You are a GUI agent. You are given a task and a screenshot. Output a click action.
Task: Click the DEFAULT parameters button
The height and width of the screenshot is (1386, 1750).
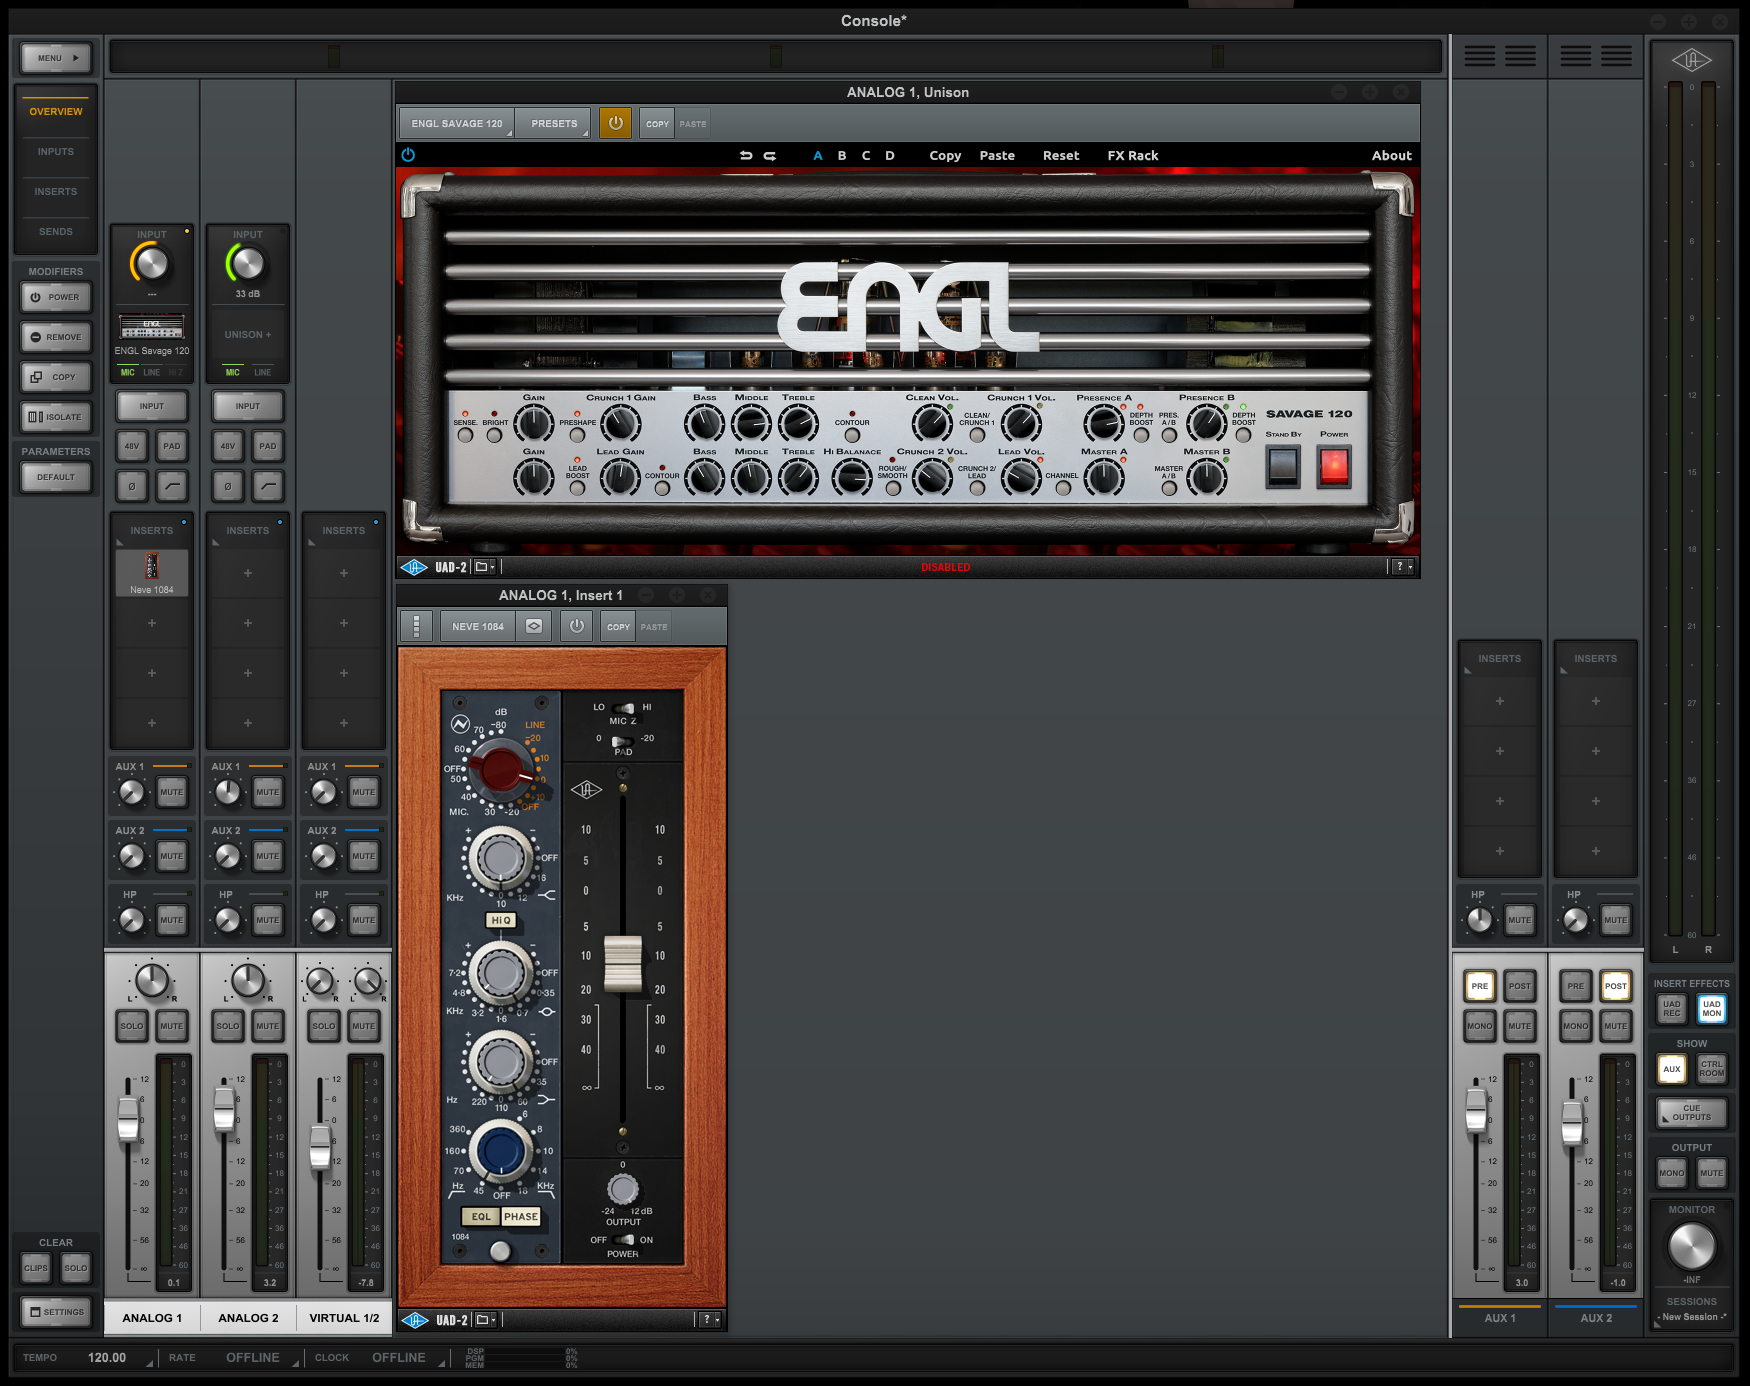click(x=56, y=477)
